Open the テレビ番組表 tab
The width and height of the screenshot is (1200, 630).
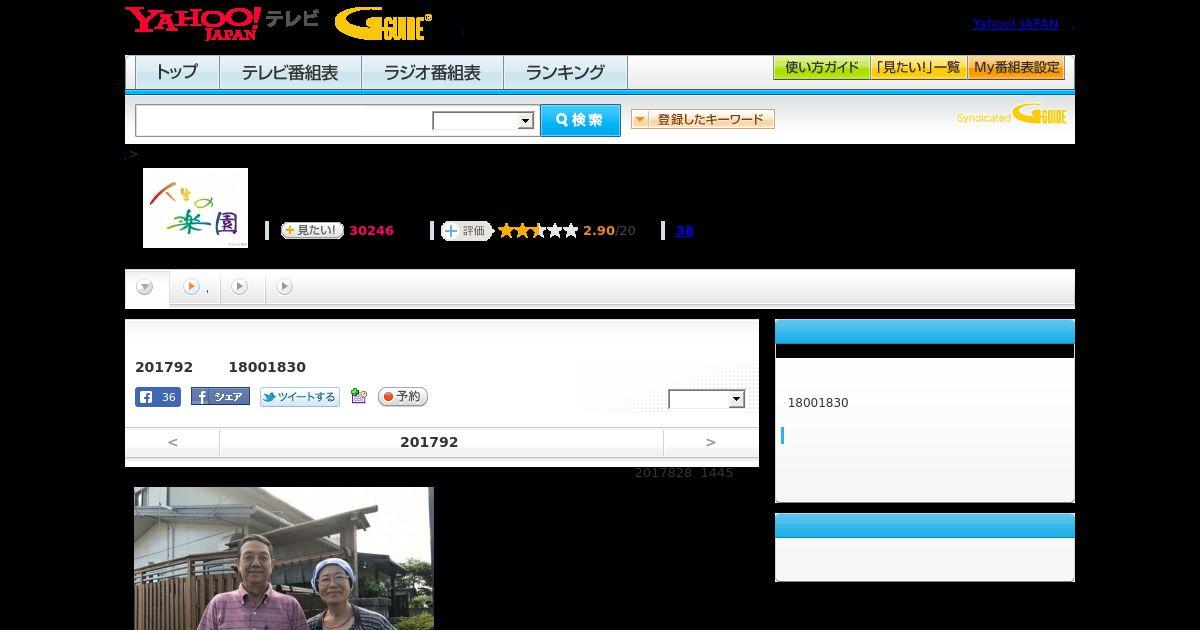[x=290, y=72]
